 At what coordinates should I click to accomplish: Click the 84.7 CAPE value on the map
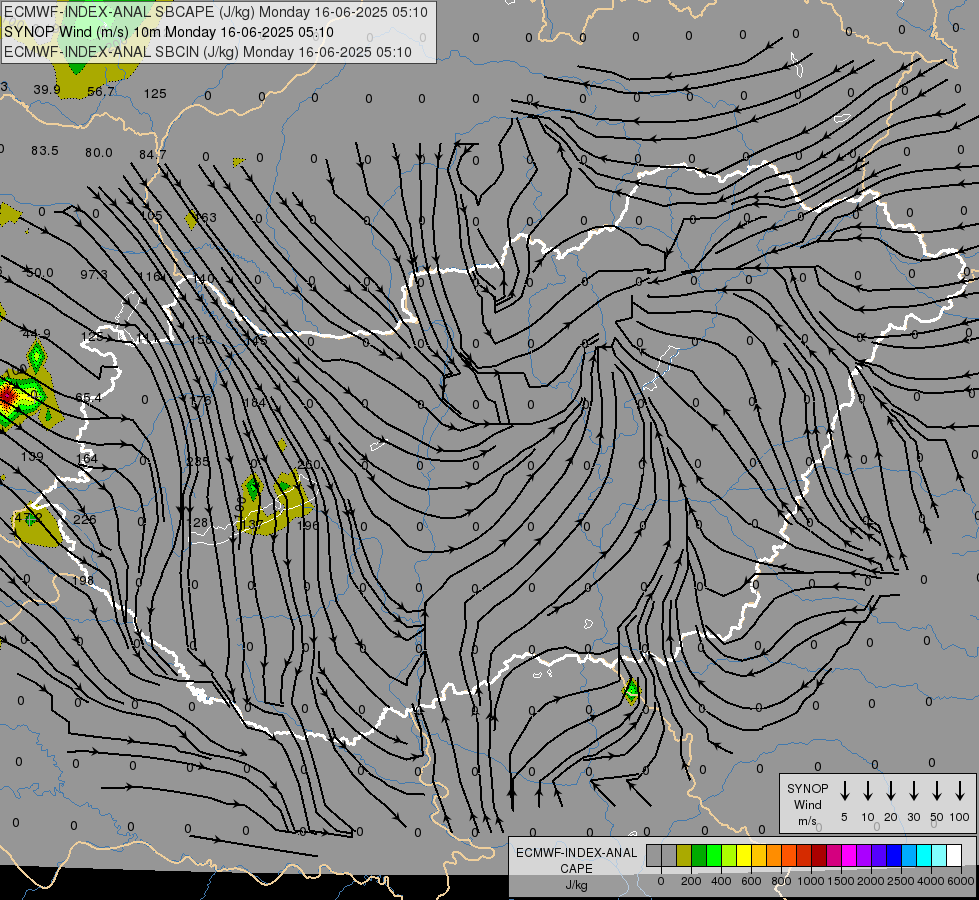[x=153, y=154]
